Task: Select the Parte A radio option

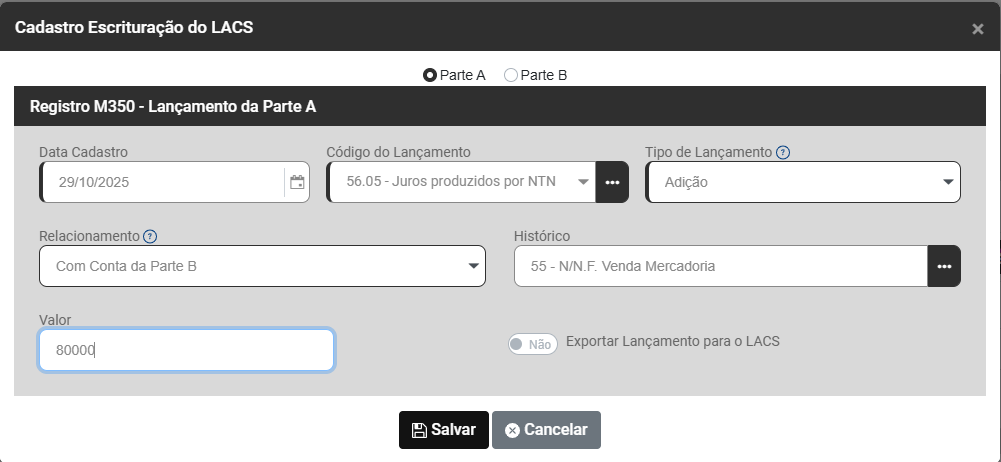Action: tap(430, 75)
